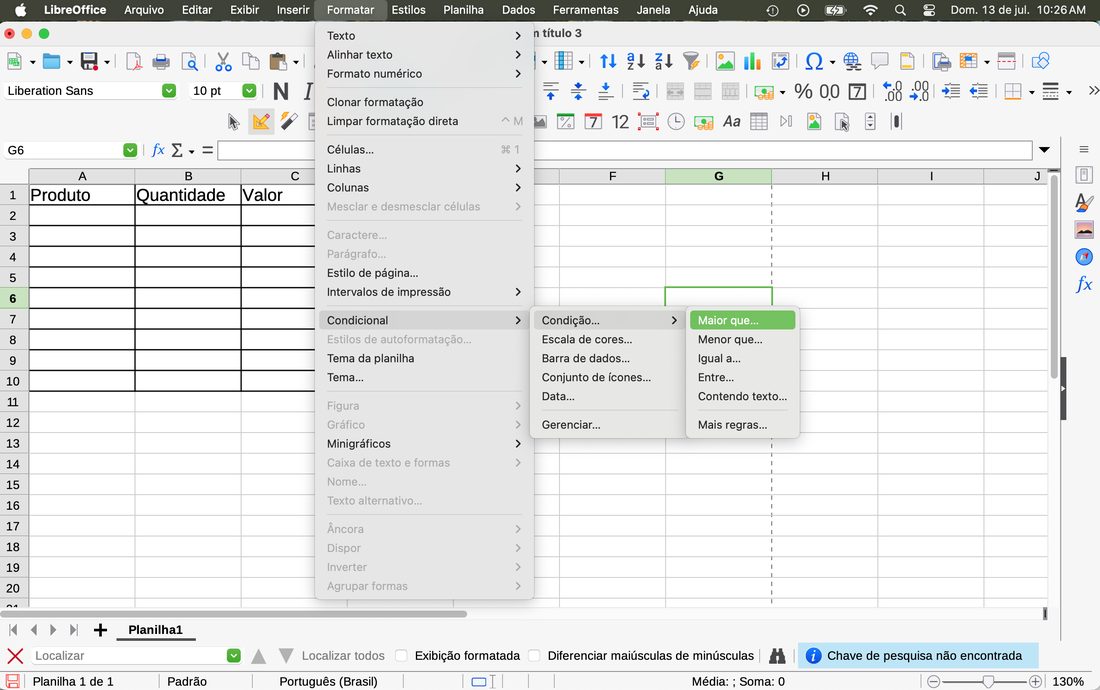Viewport: 1100px width, 690px height.
Task: Open Print Preview magnifier icon
Action: 189,62
